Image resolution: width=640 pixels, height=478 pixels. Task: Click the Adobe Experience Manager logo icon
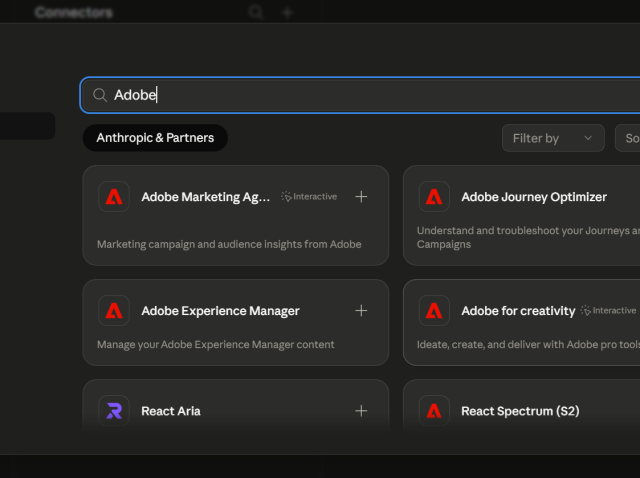point(114,311)
